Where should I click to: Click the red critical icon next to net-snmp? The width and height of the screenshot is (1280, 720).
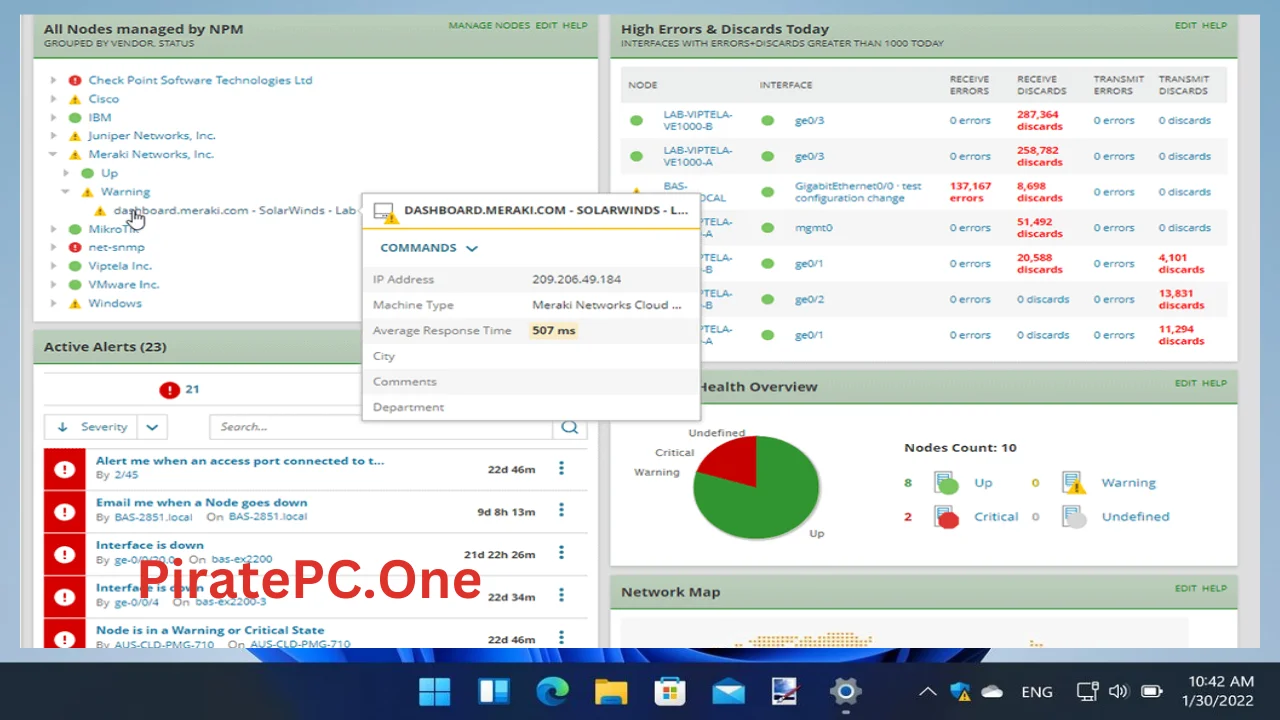[75, 247]
